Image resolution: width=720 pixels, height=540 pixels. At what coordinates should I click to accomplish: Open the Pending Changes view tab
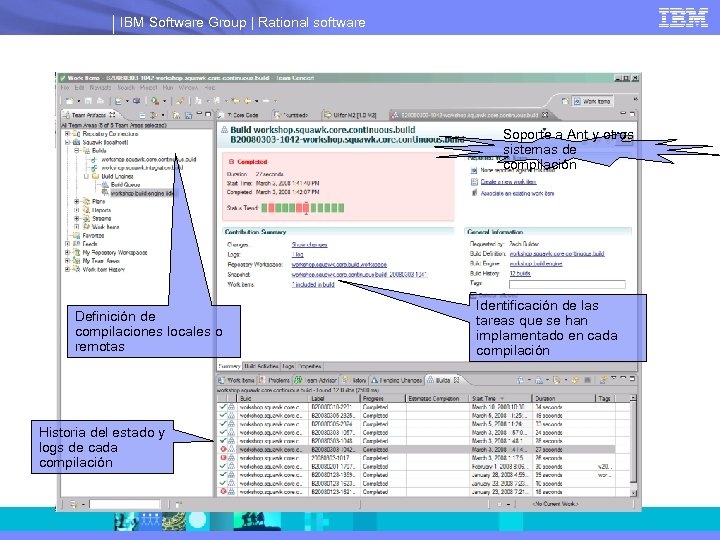tap(396, 380)
